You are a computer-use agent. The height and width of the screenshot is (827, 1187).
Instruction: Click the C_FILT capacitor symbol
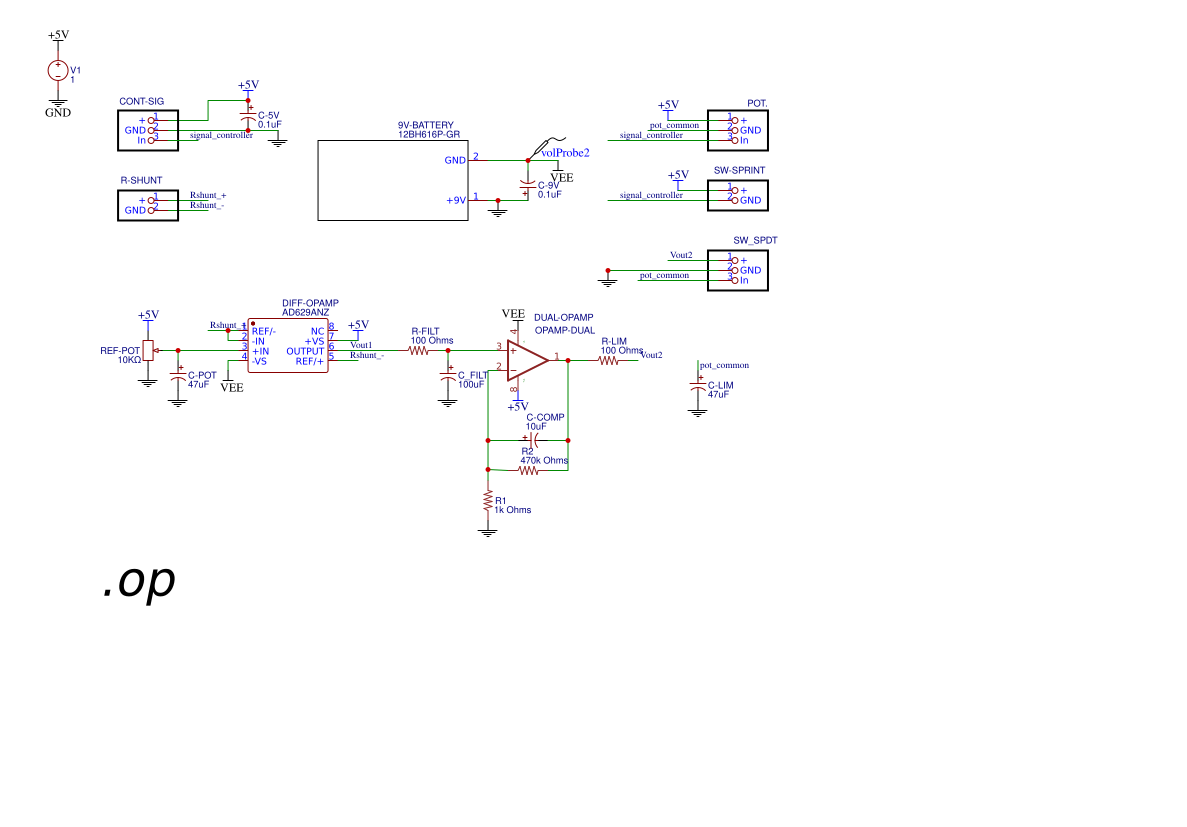point(448,374)
